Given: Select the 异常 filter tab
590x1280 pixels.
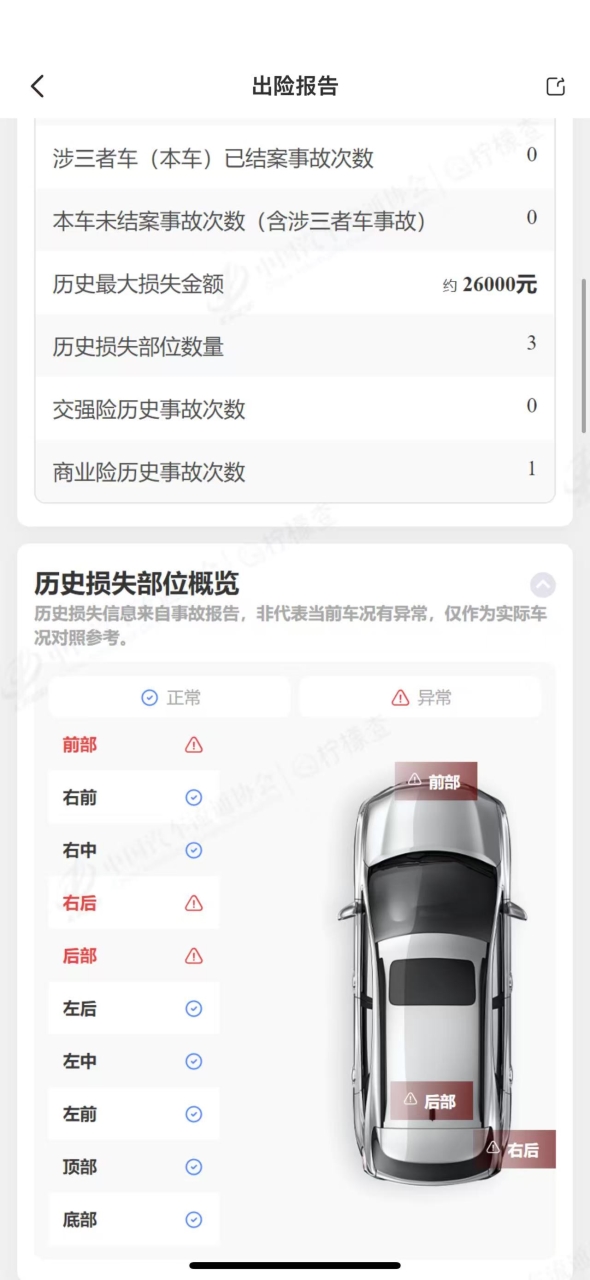Looking at the screenshot, I should [420, 698].
